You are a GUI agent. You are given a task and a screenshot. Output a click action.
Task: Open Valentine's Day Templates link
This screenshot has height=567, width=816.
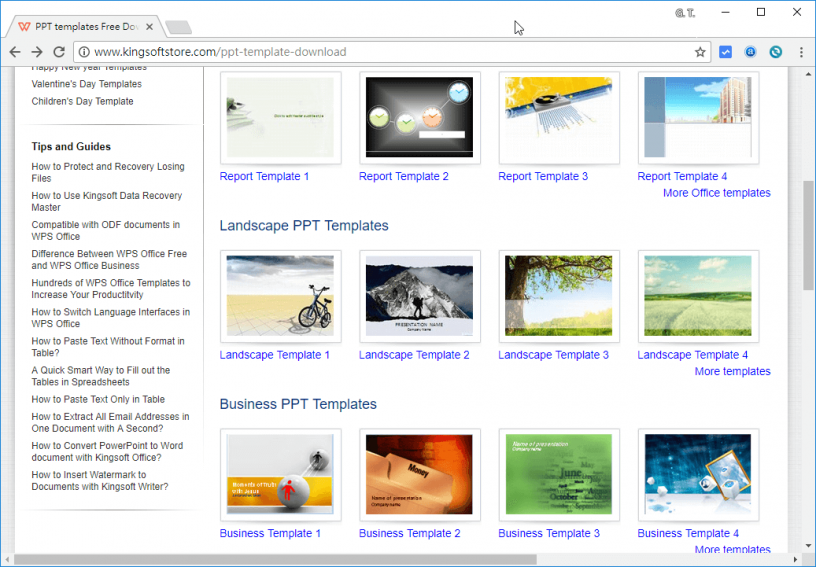86,84
